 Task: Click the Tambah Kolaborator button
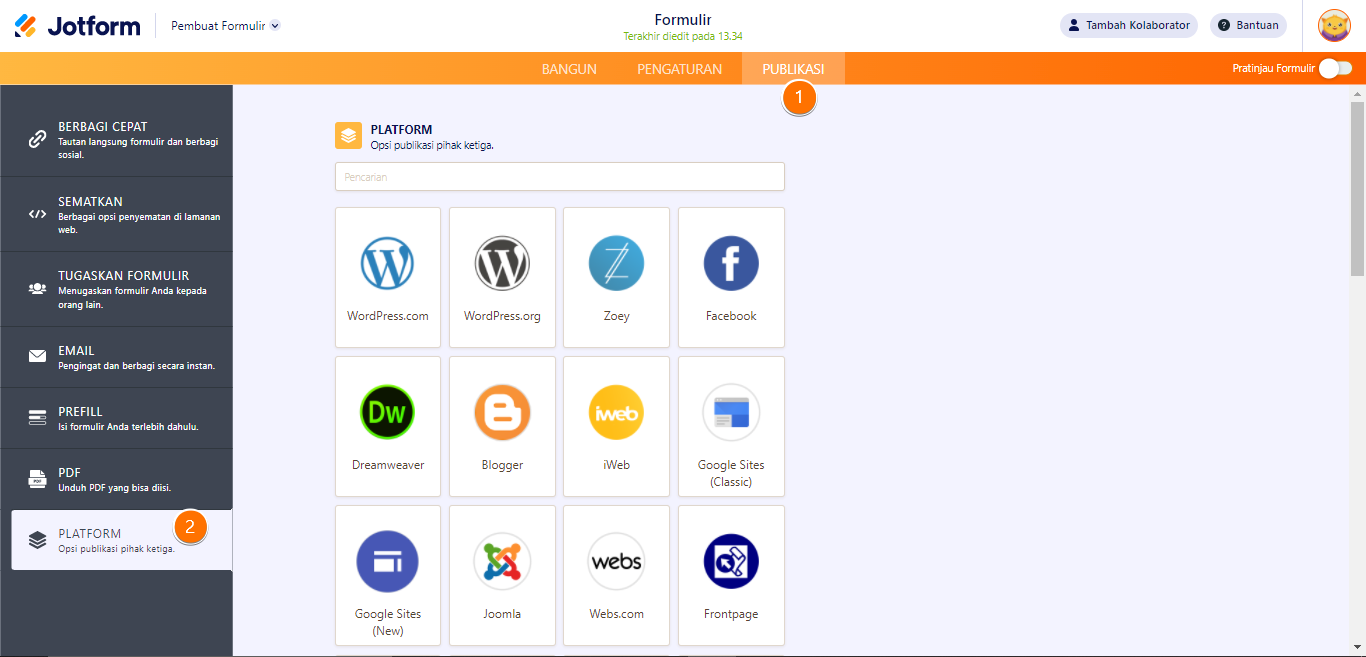click(x=1128, y=25)
